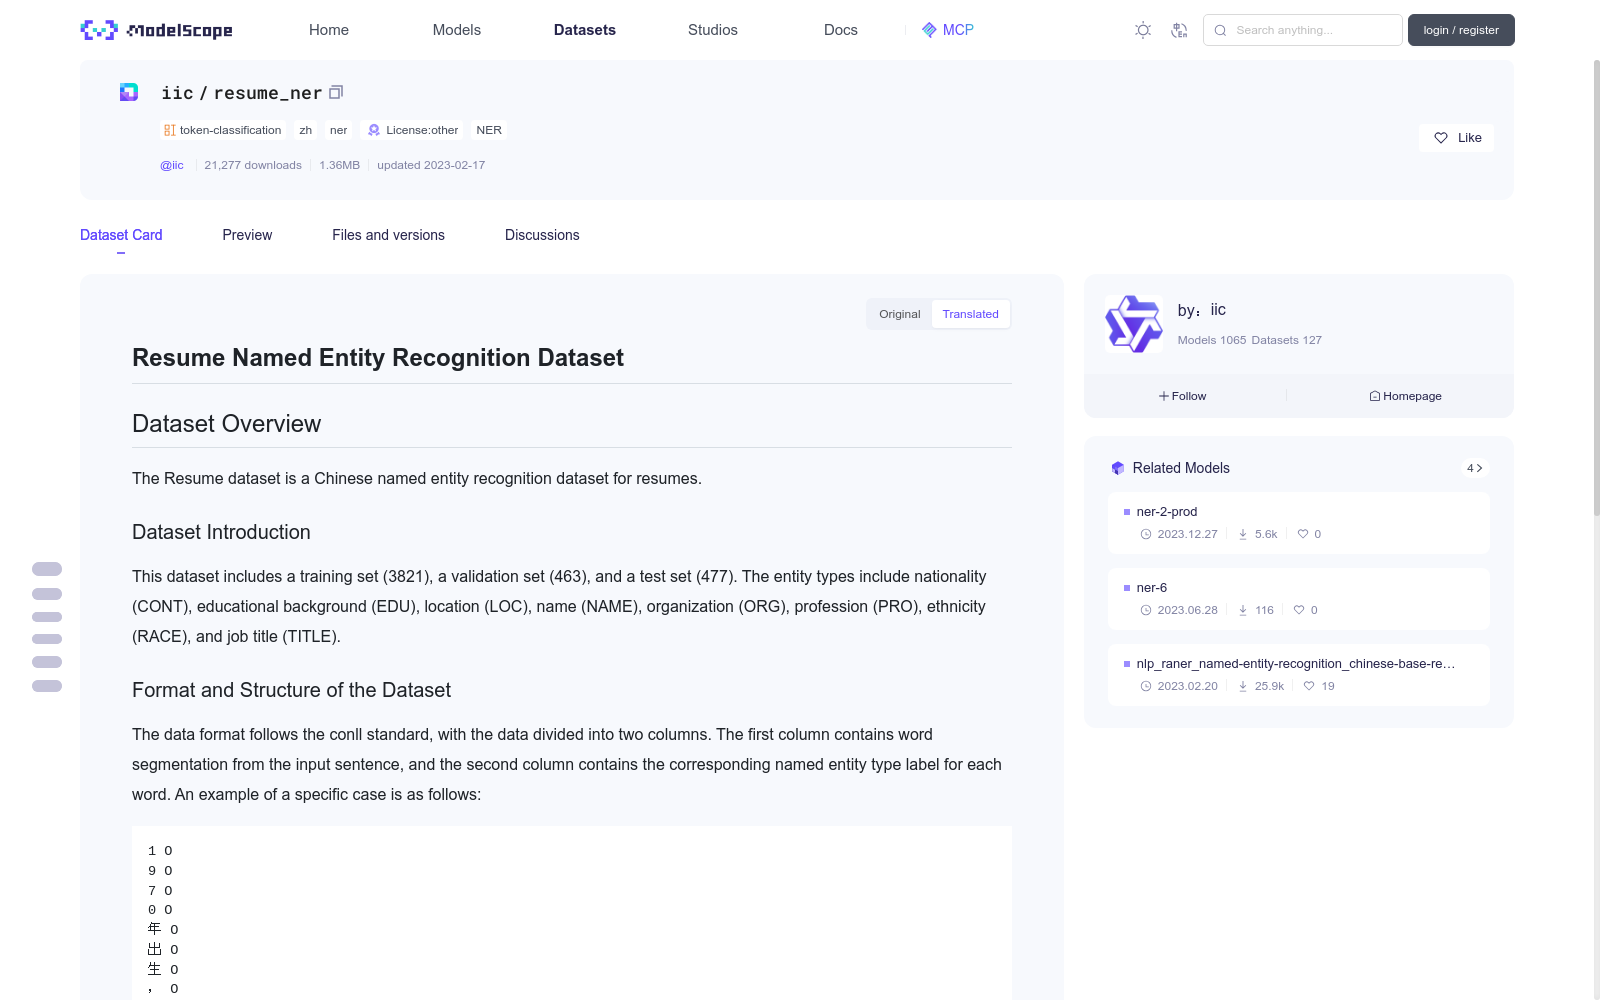
Task: Open the Docs menu
Action: (841, 30)
